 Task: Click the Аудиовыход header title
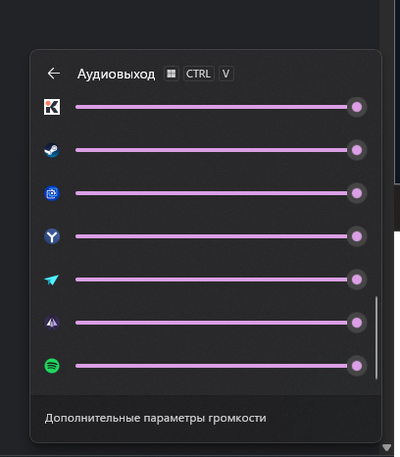(116, 74)
